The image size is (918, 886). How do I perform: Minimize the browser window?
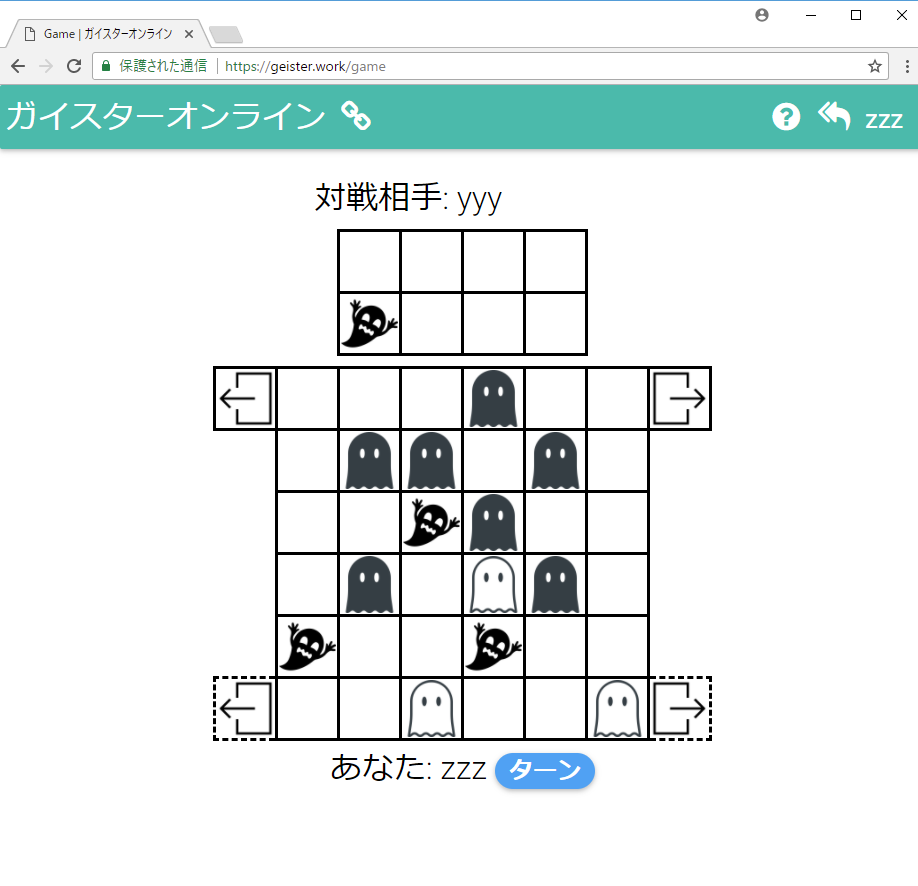pos(811,15)
